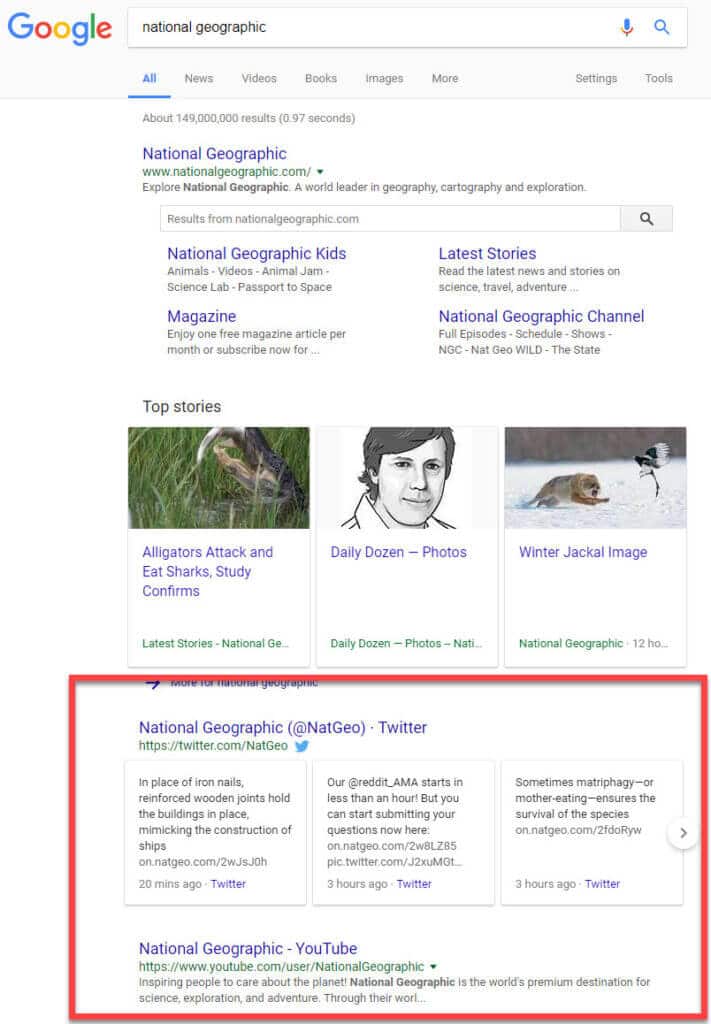Open the More search menu
711x1024 pixels.
445,78
